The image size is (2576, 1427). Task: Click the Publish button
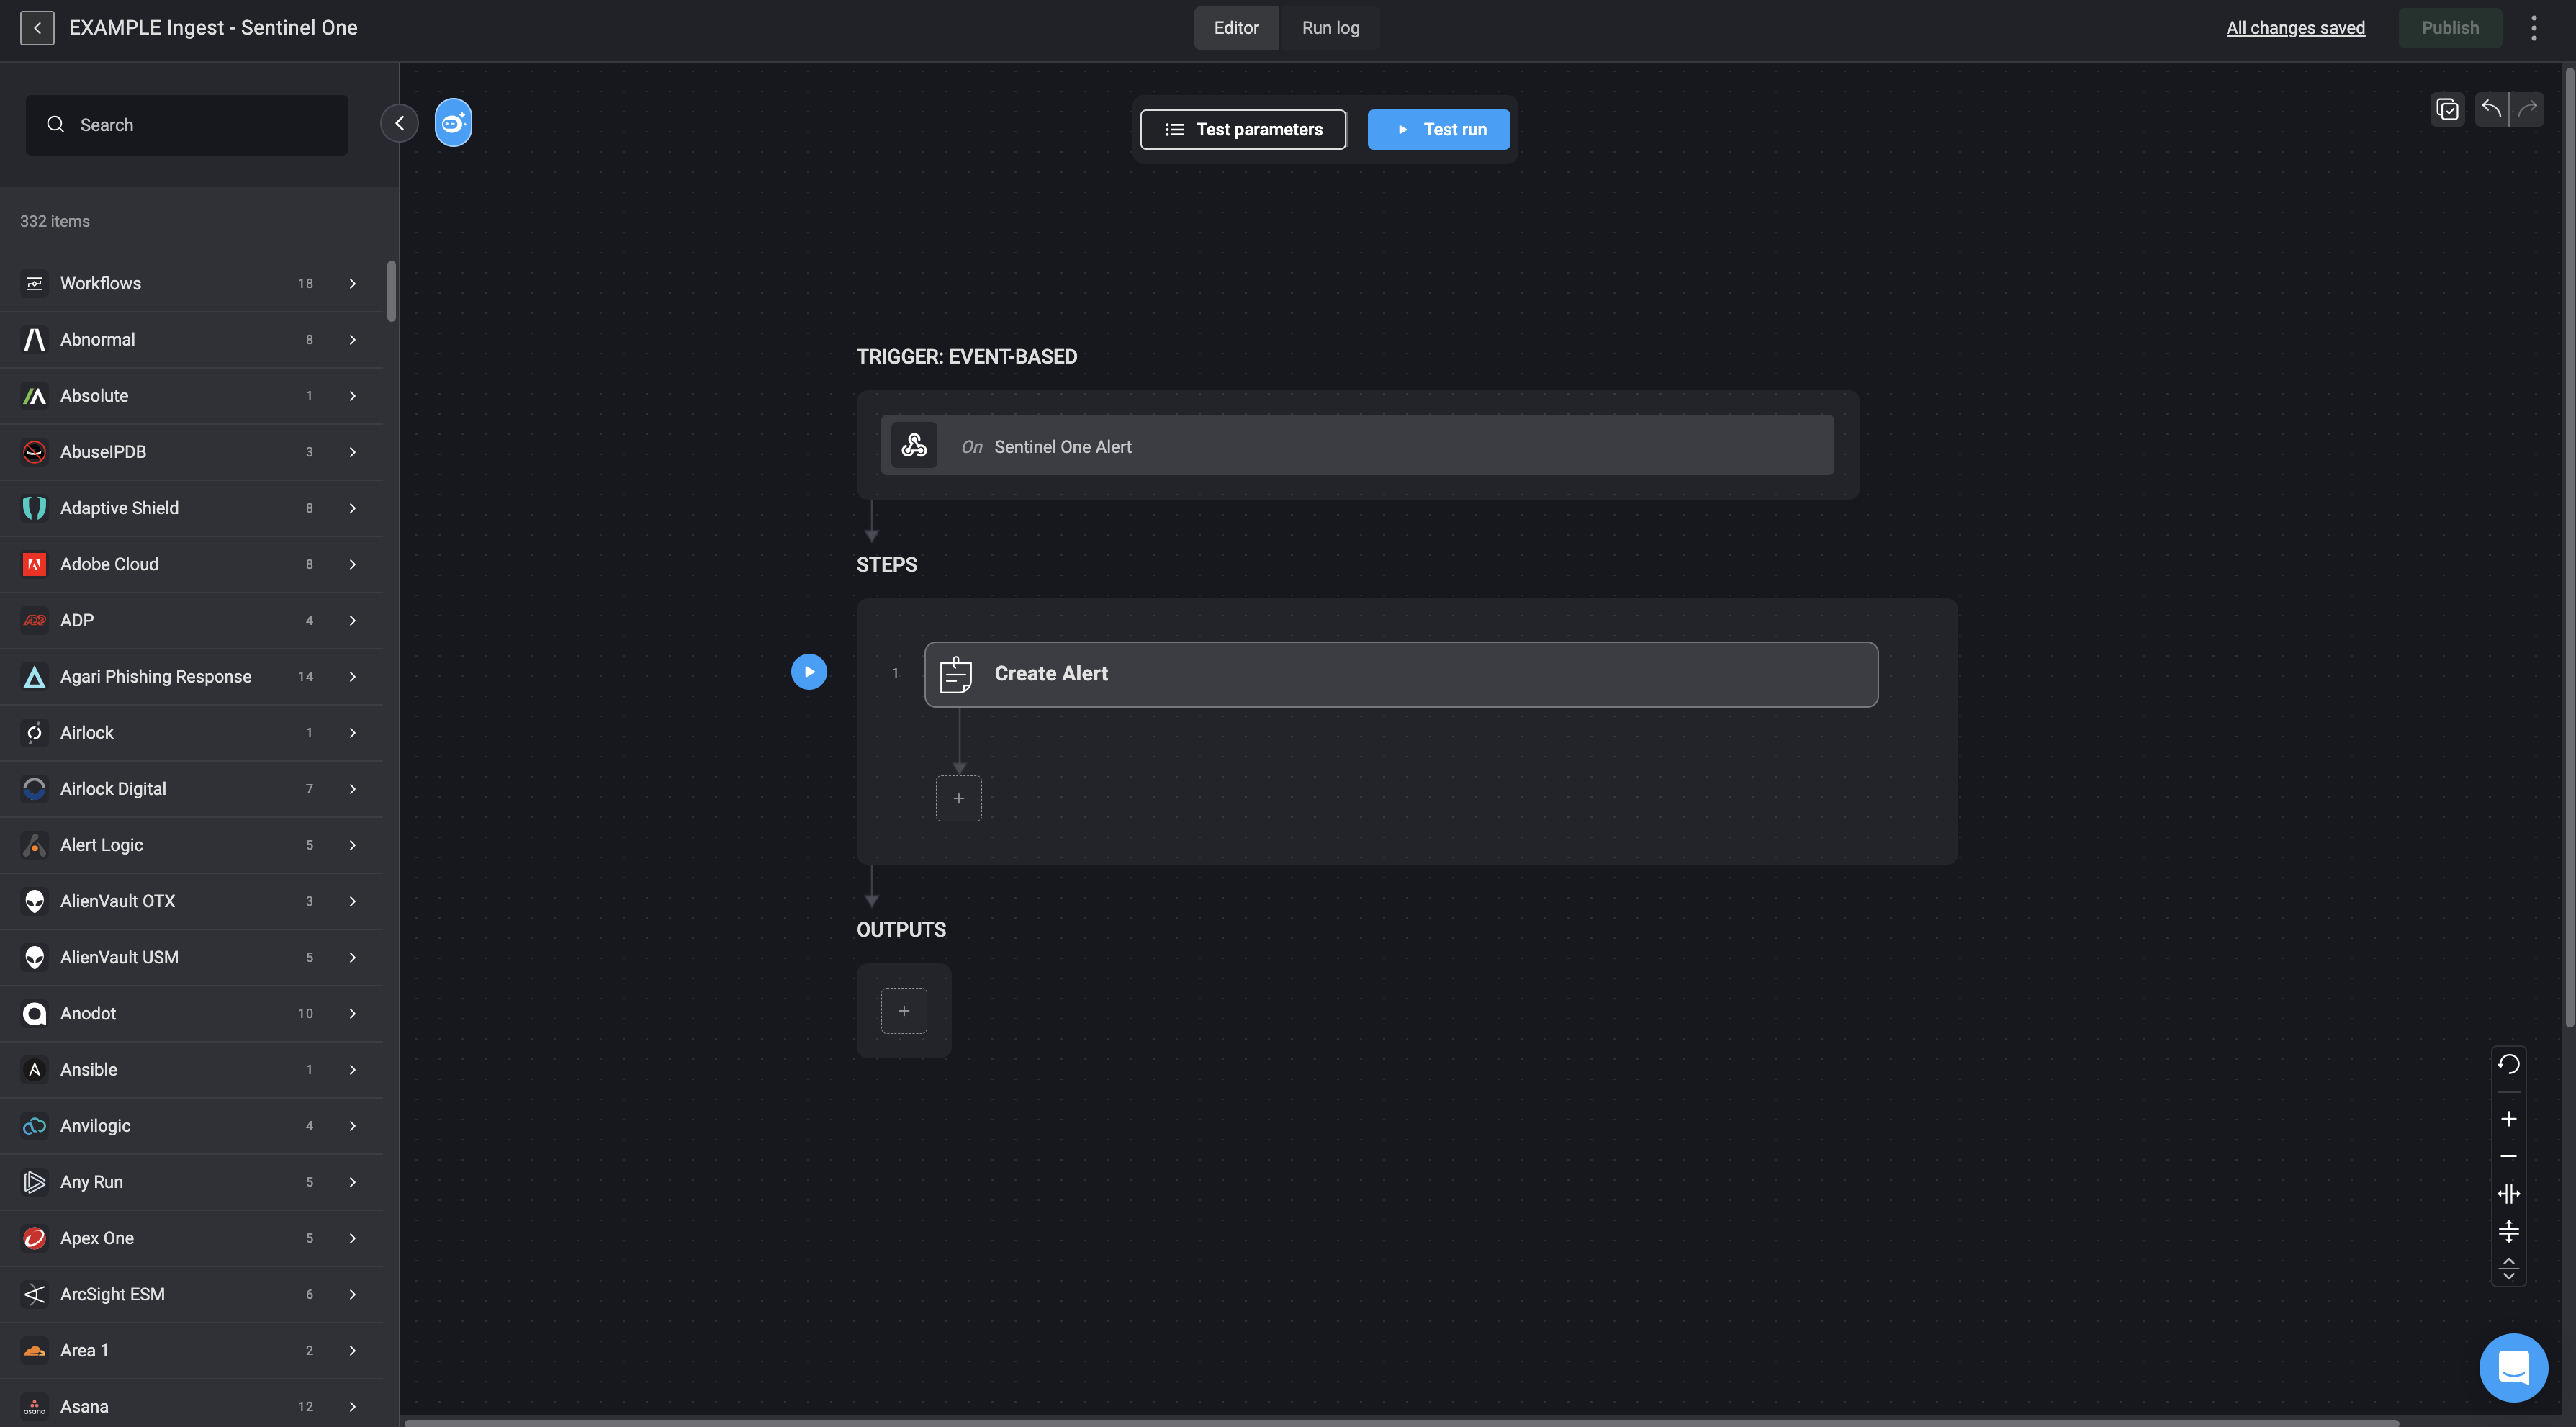[x=2449, y=27]
